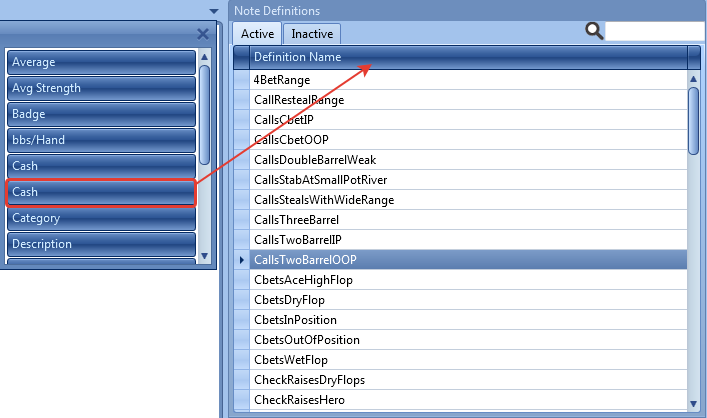Click the row indicator arrow beside CallsTwoBarrelOOP
Screen dimensions: 707x418
(x=241, y=260)
